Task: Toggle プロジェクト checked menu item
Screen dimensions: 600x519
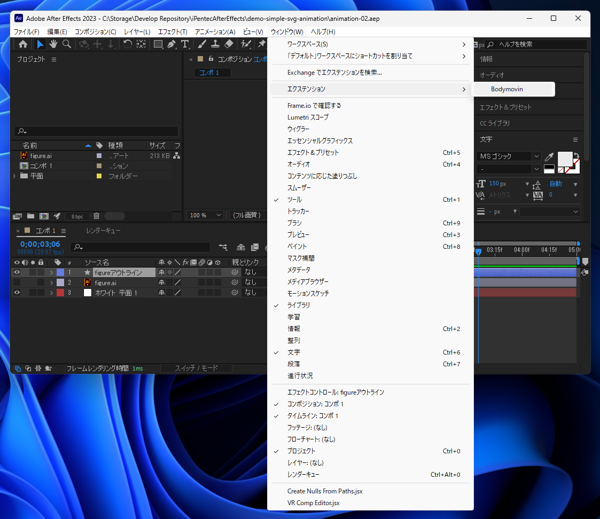Action: coord(370,451)
